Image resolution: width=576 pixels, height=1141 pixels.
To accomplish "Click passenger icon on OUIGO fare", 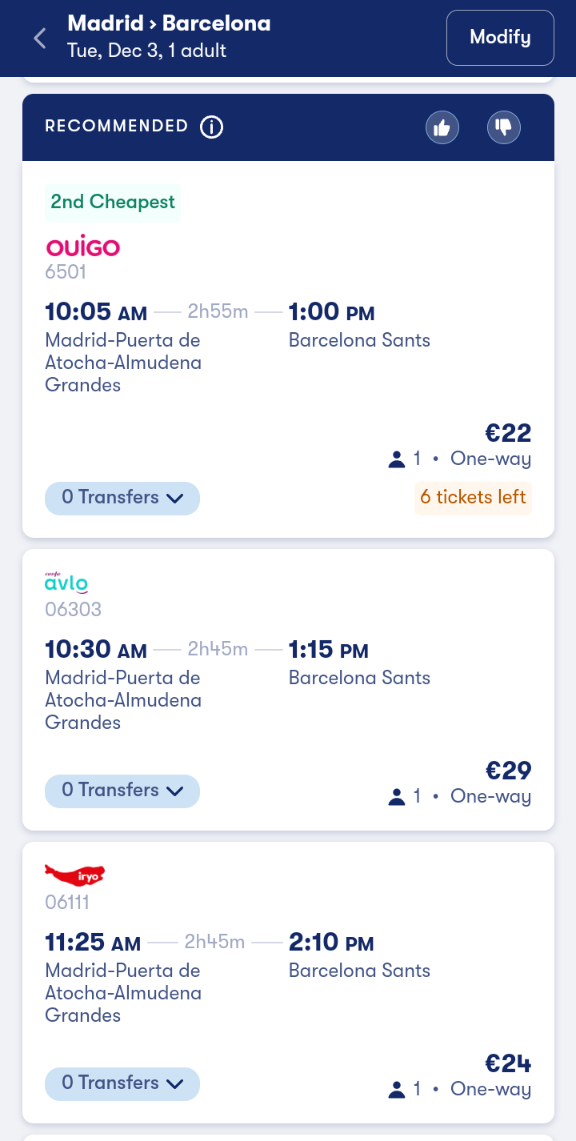I will [396, 459].
